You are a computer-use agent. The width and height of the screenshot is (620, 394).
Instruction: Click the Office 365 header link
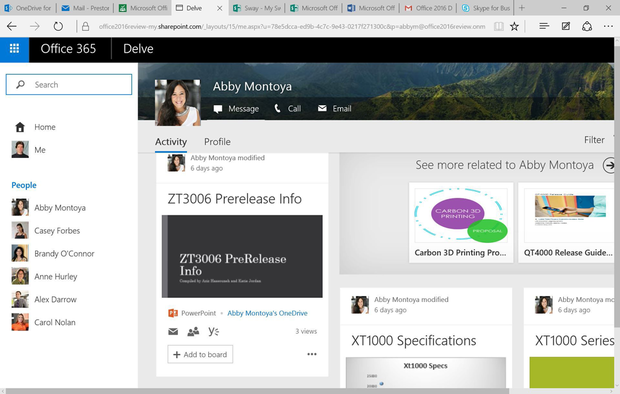click(x=68, y=49)
